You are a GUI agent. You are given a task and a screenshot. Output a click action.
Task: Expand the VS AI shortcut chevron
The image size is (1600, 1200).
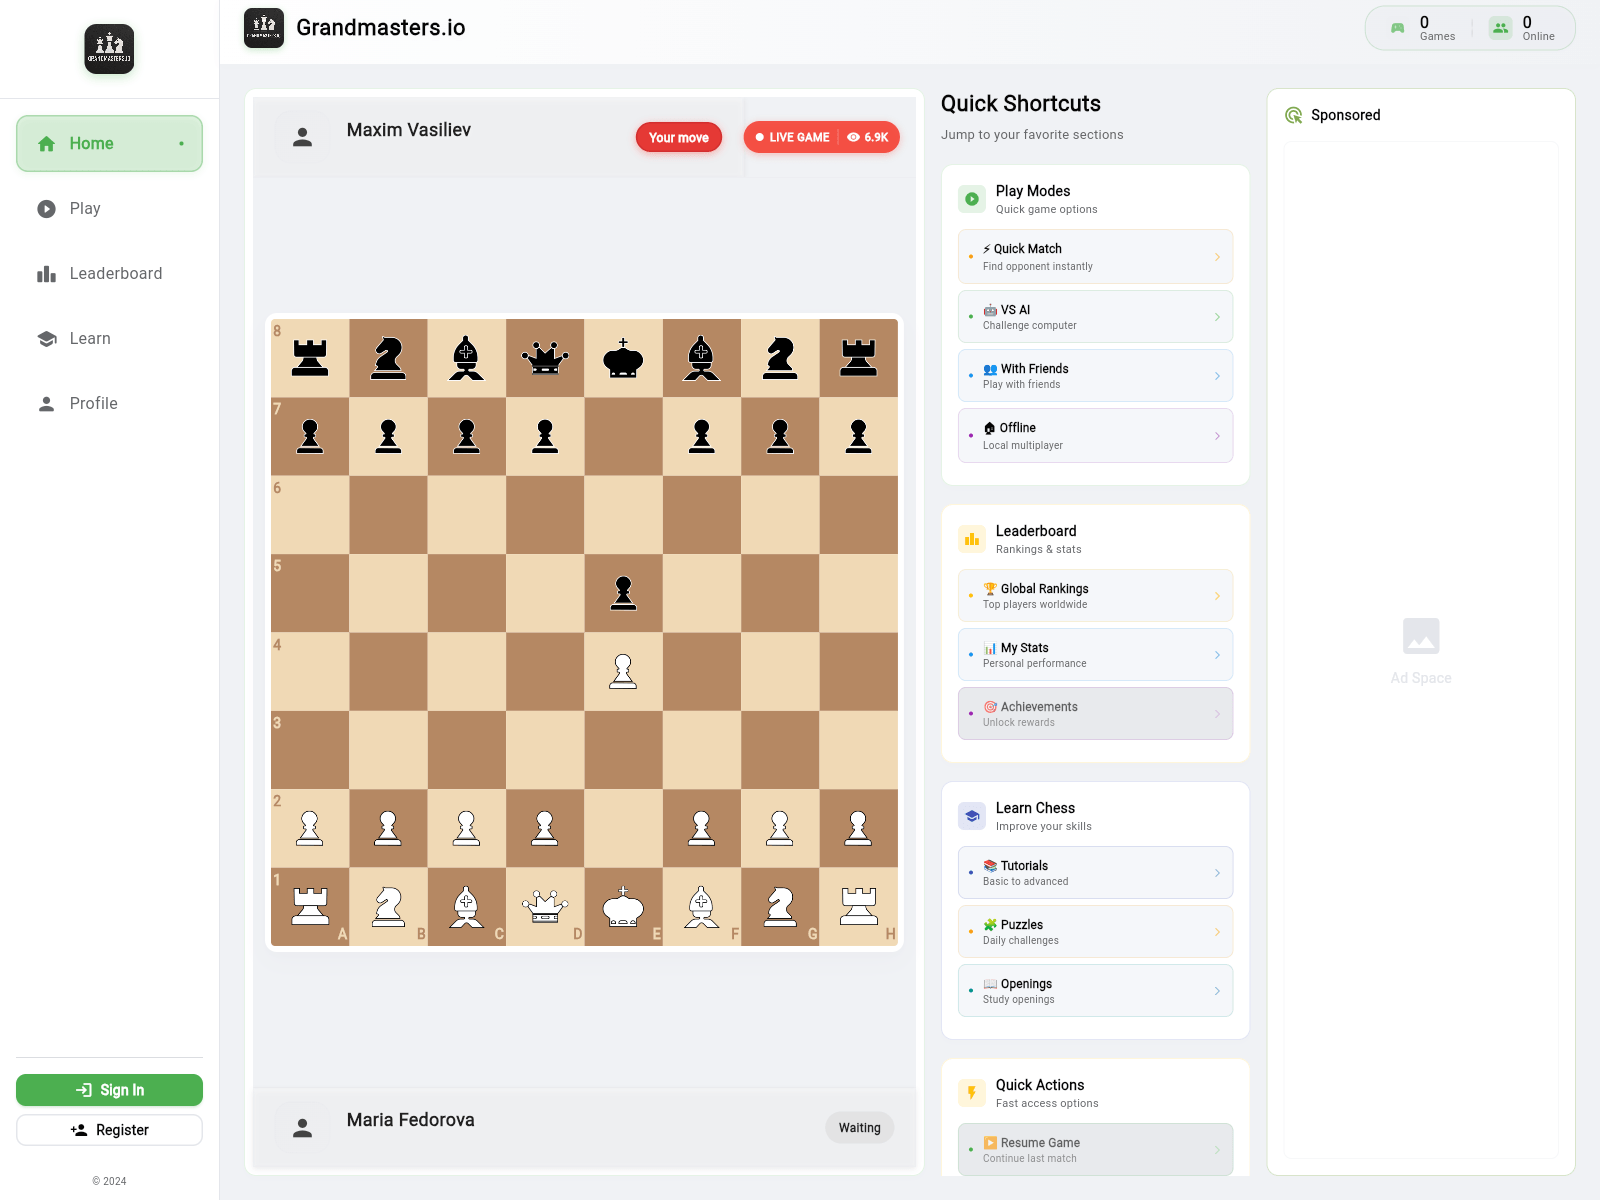pos(1217,317)
